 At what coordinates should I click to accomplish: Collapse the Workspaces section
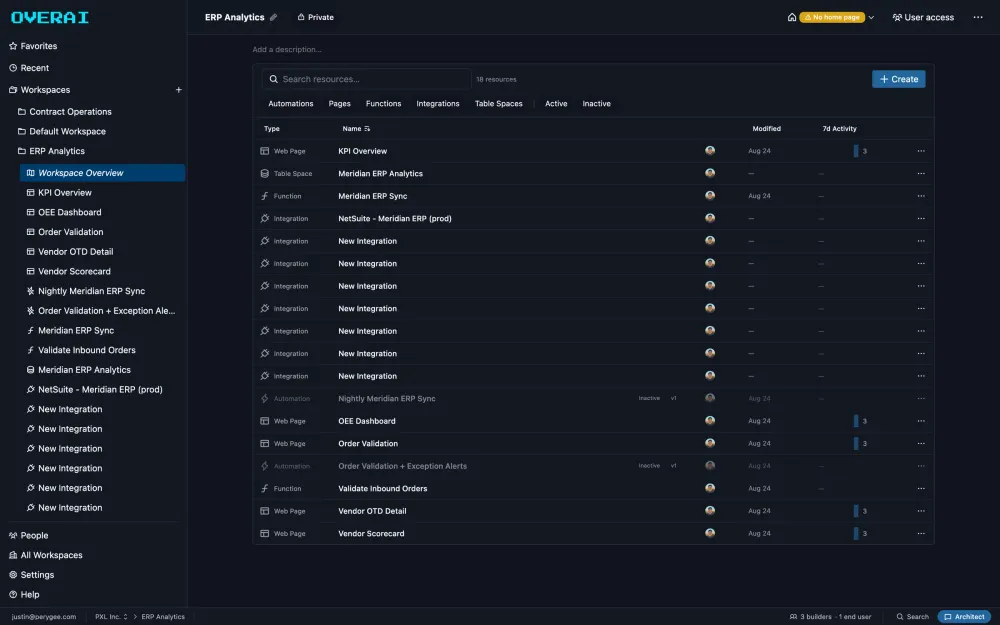click(40, 90)
